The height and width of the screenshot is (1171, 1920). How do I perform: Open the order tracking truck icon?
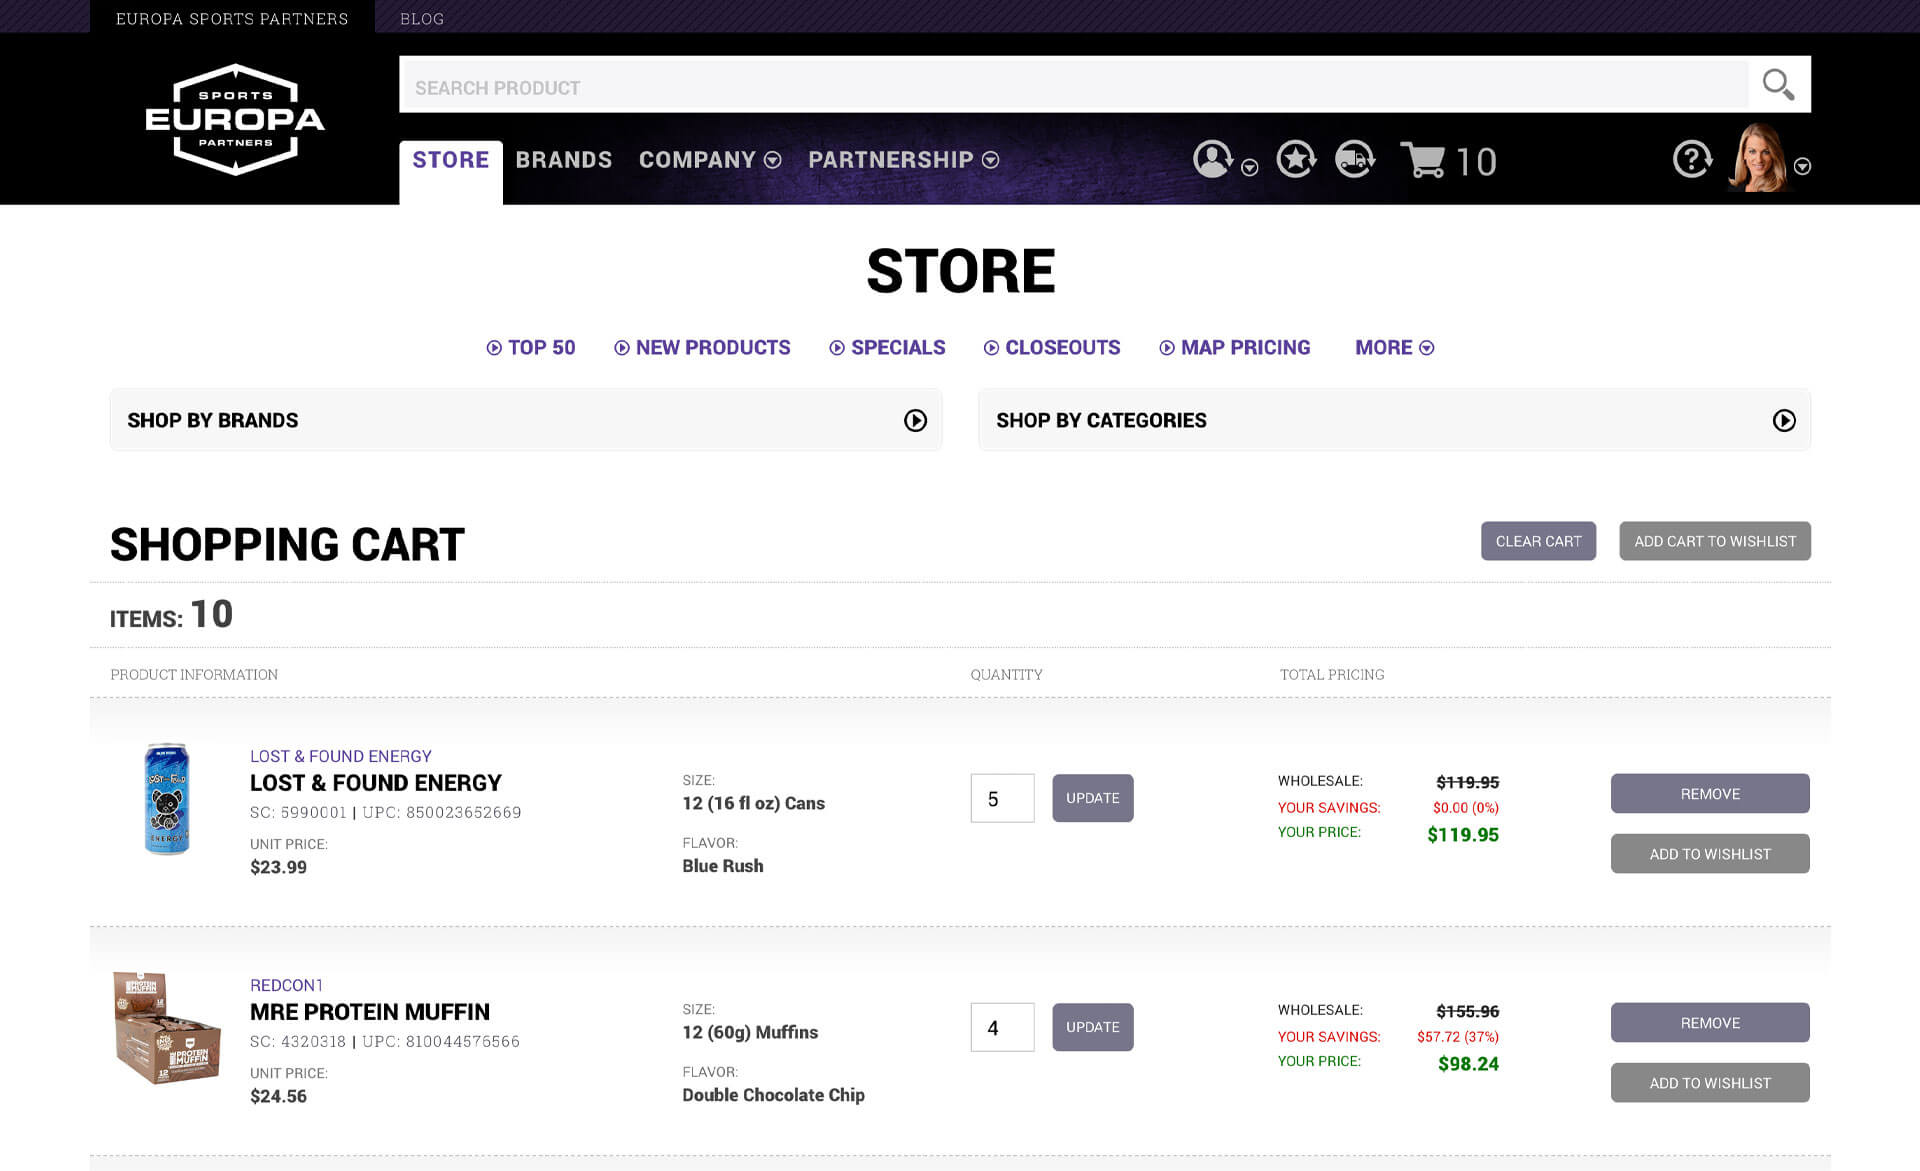point(1354,159)
